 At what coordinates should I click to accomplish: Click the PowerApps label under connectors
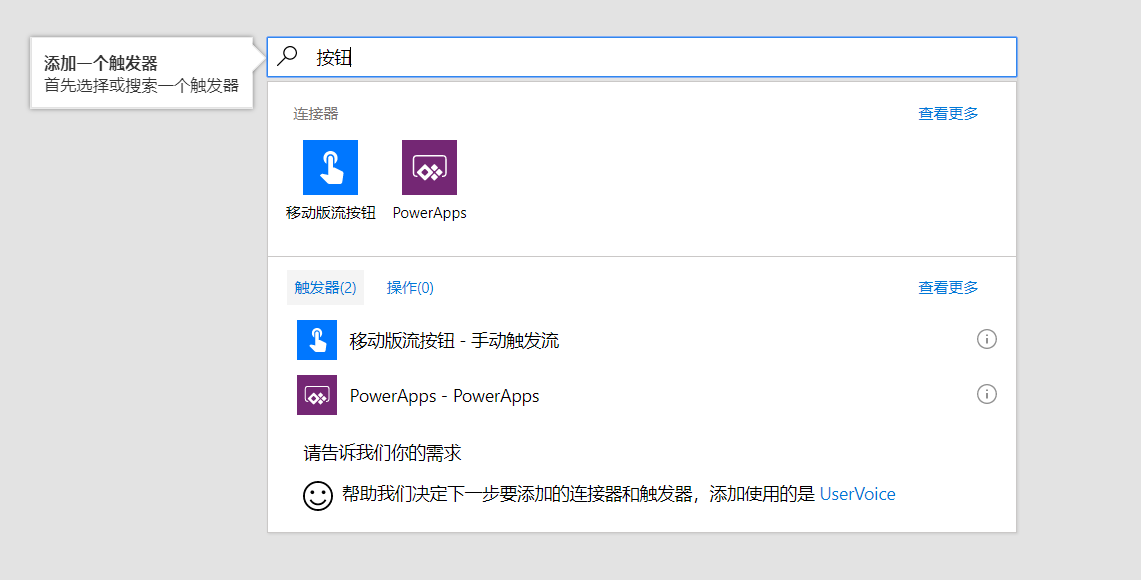tap(429, 213)
